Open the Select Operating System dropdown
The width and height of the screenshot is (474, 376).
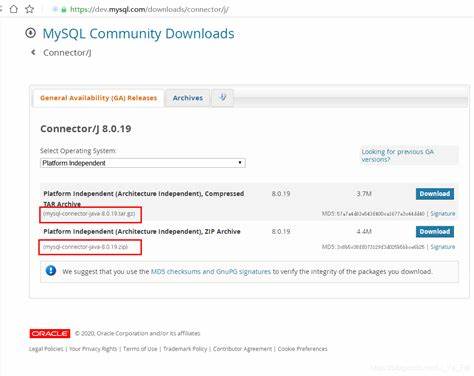click(x=143, y=163)
